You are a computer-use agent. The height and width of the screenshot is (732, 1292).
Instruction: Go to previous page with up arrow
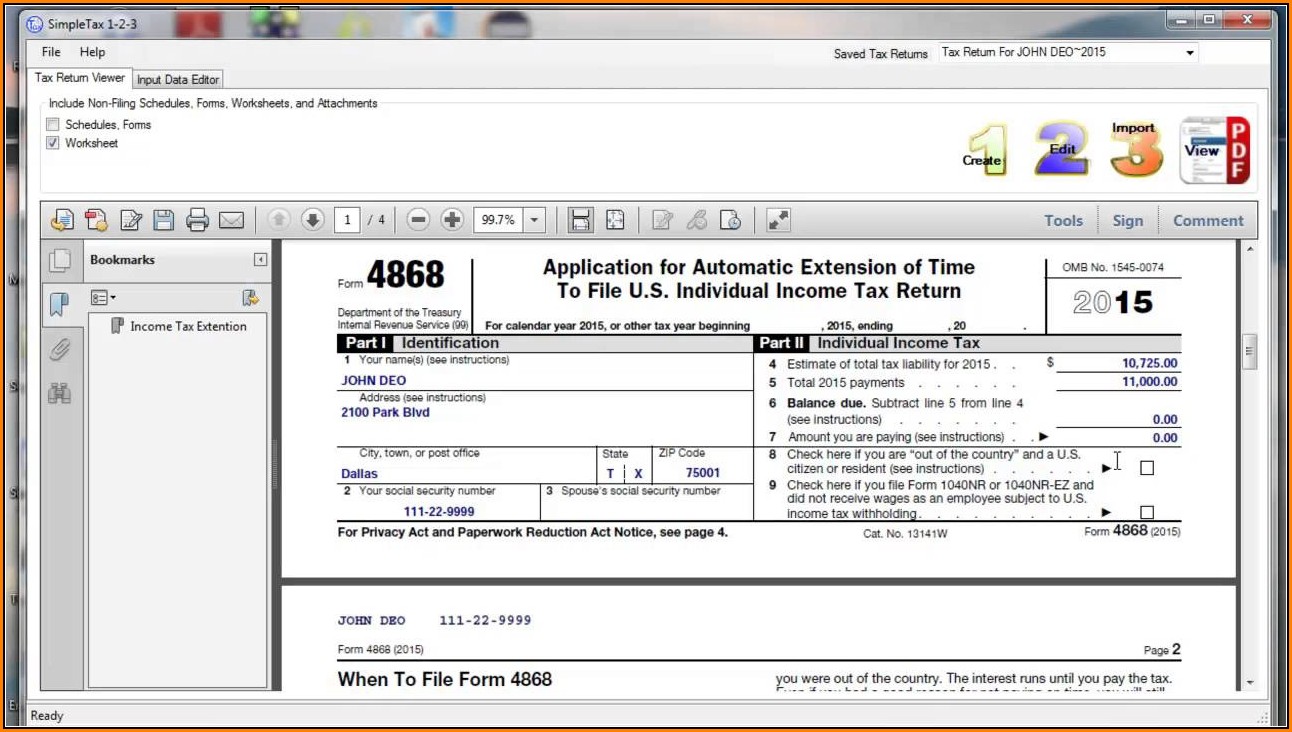[279, 220]
